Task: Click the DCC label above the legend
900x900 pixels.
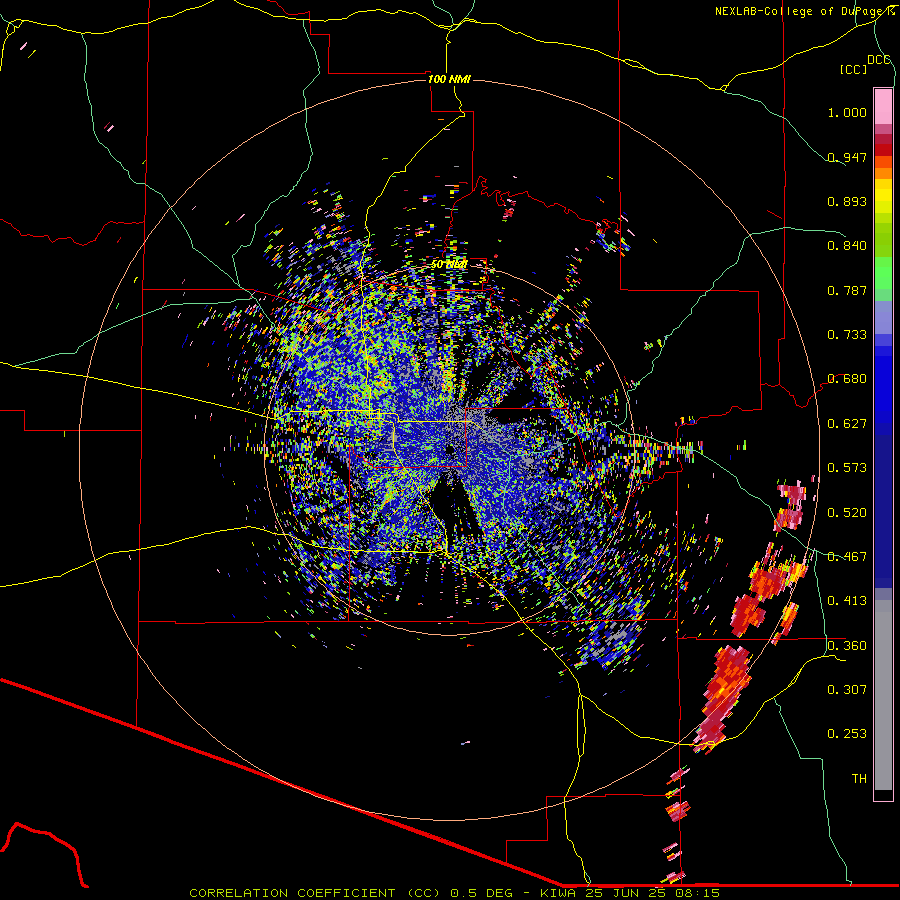Action: tap(878, 60)
